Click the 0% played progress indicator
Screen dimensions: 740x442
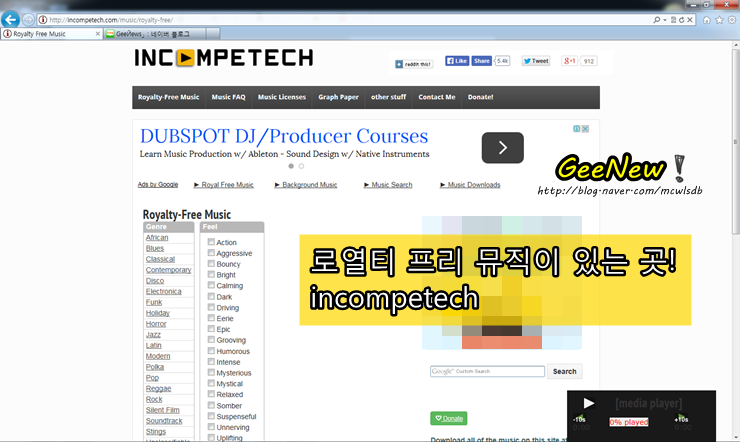[629, 422]
